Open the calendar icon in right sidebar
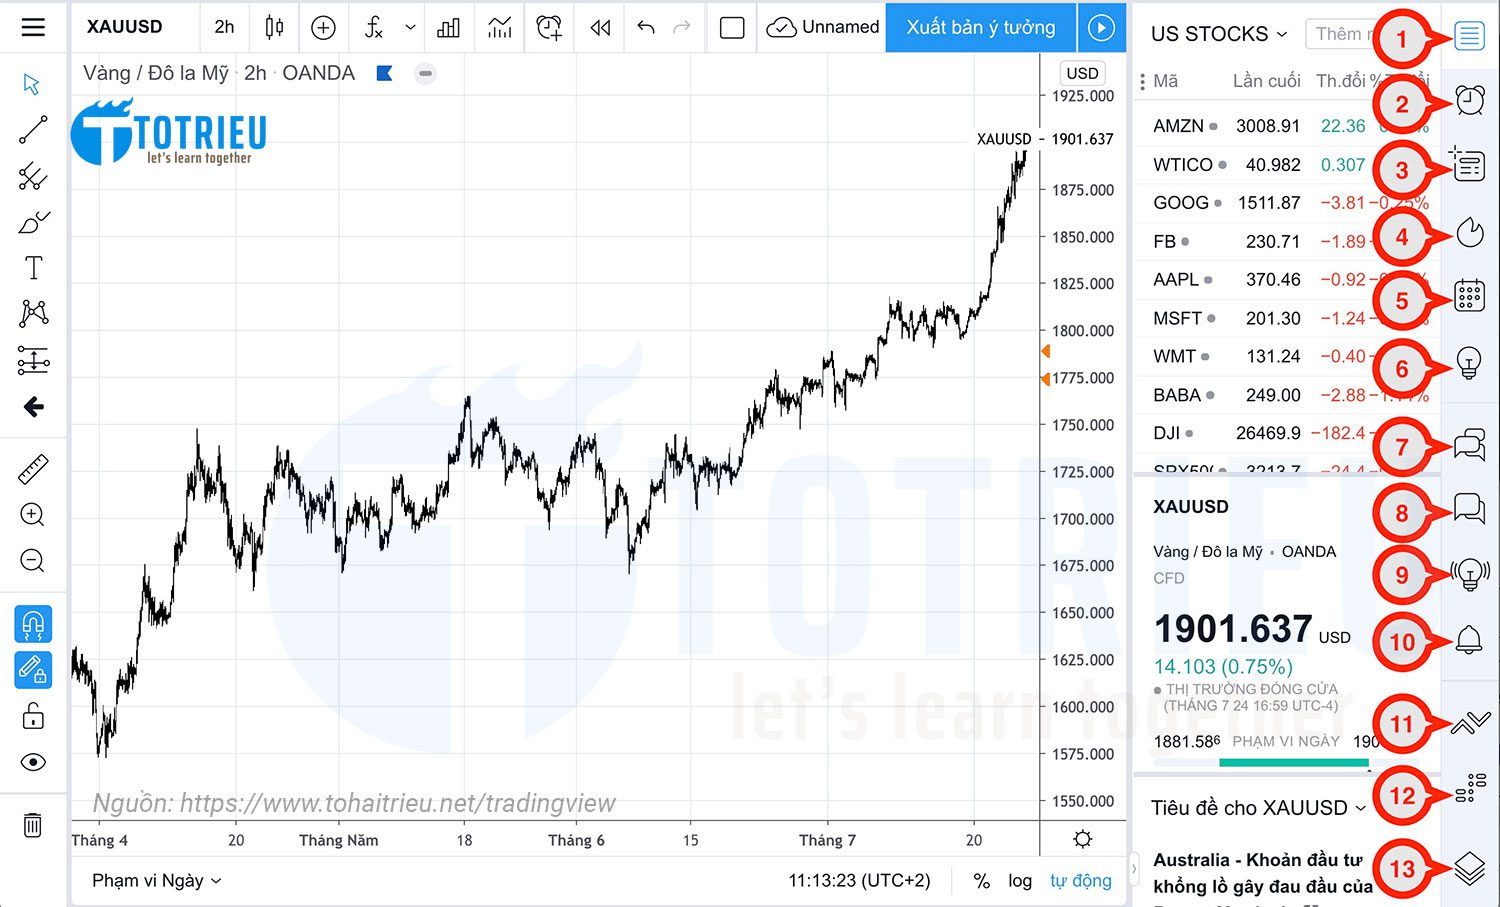 pos(1469,296)
